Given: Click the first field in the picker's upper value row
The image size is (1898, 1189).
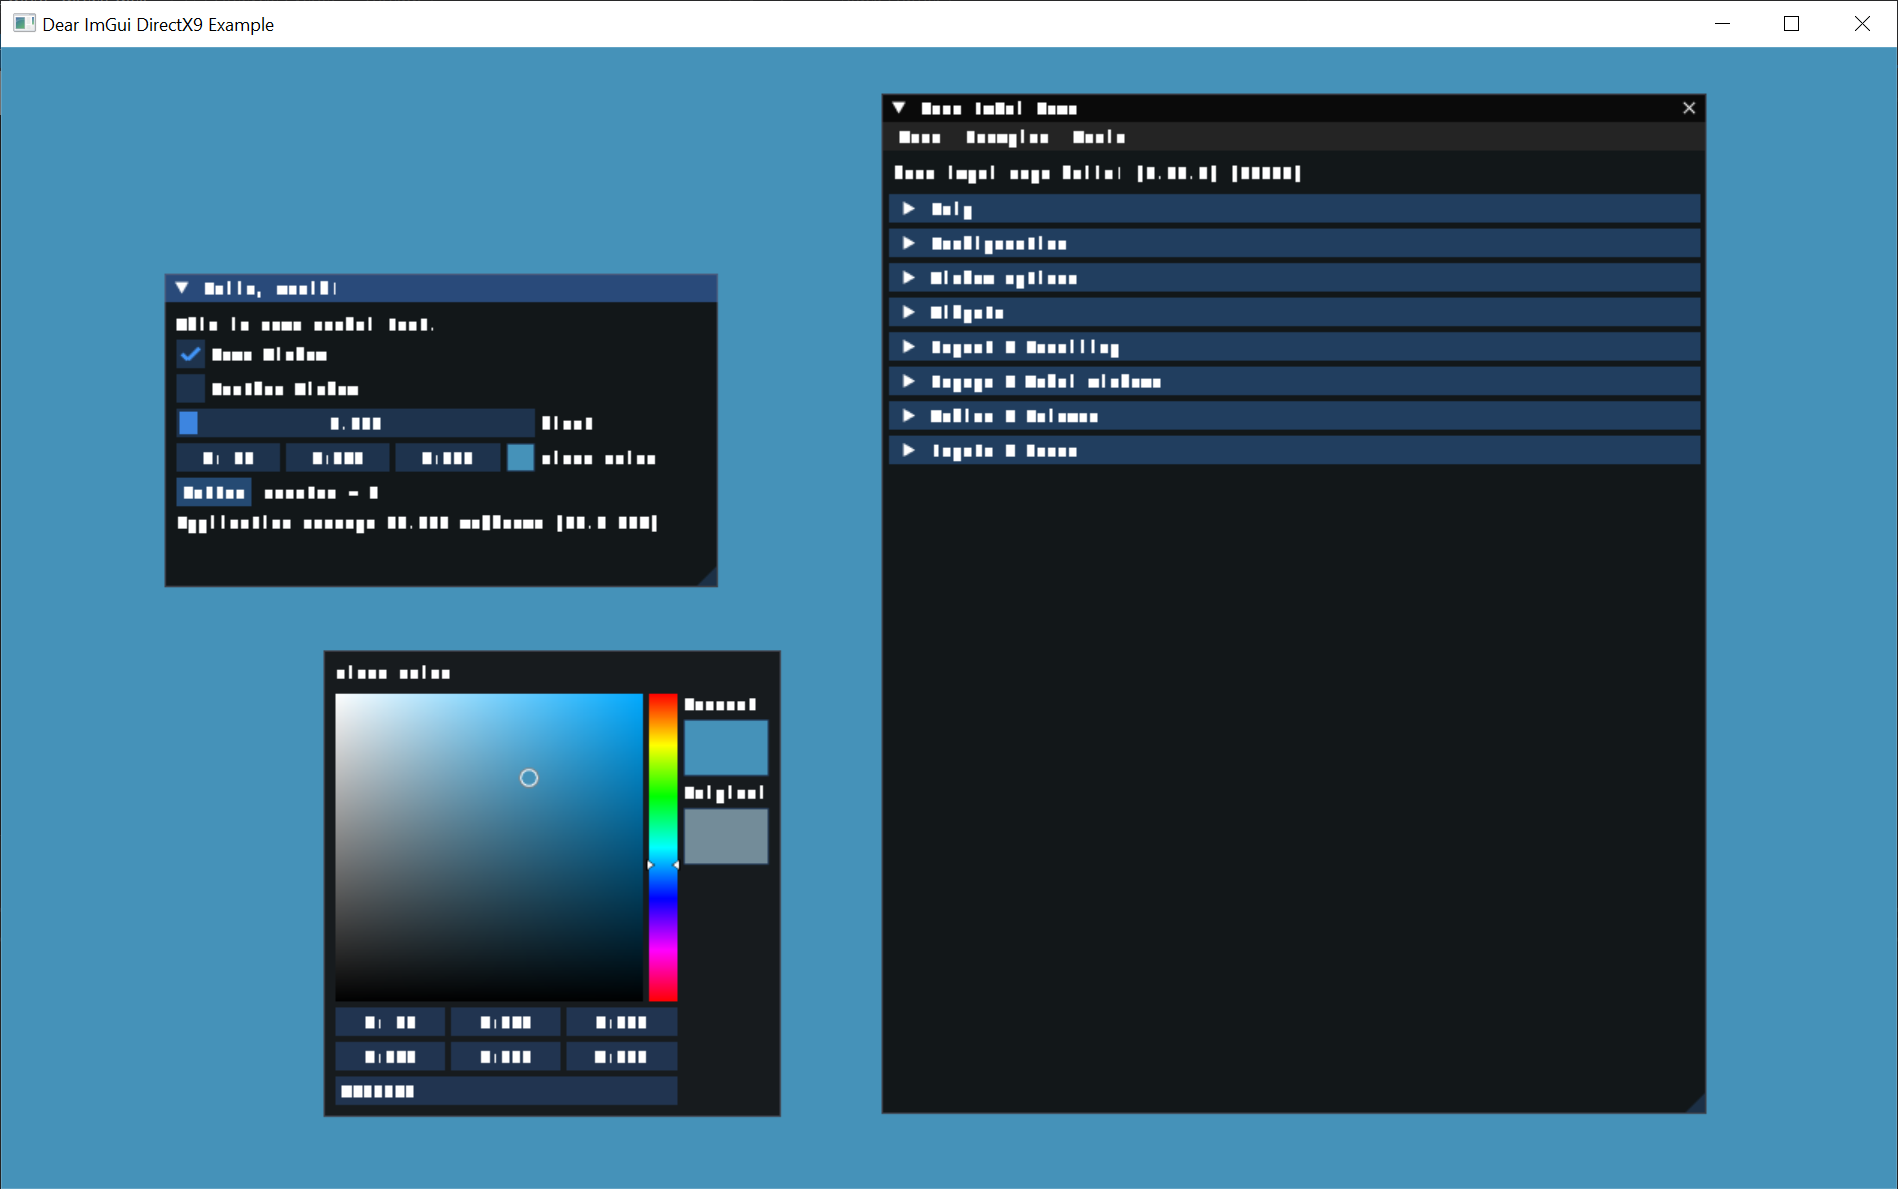Looking at the screenshot, I should coord(390,1022).
